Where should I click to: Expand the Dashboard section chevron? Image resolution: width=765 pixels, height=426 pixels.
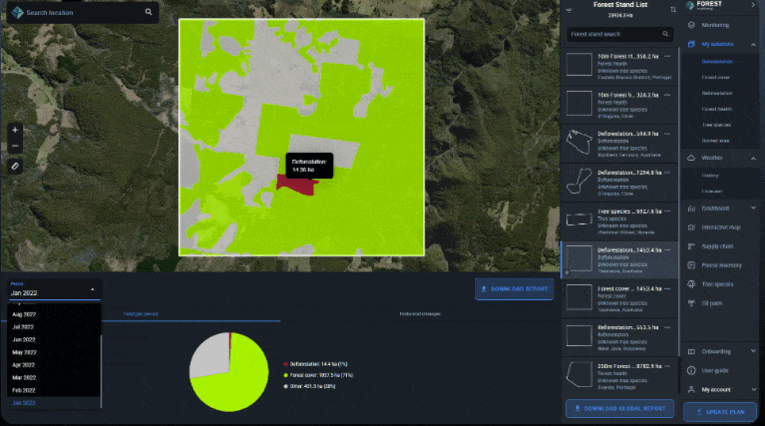click(x=753, y=208)
